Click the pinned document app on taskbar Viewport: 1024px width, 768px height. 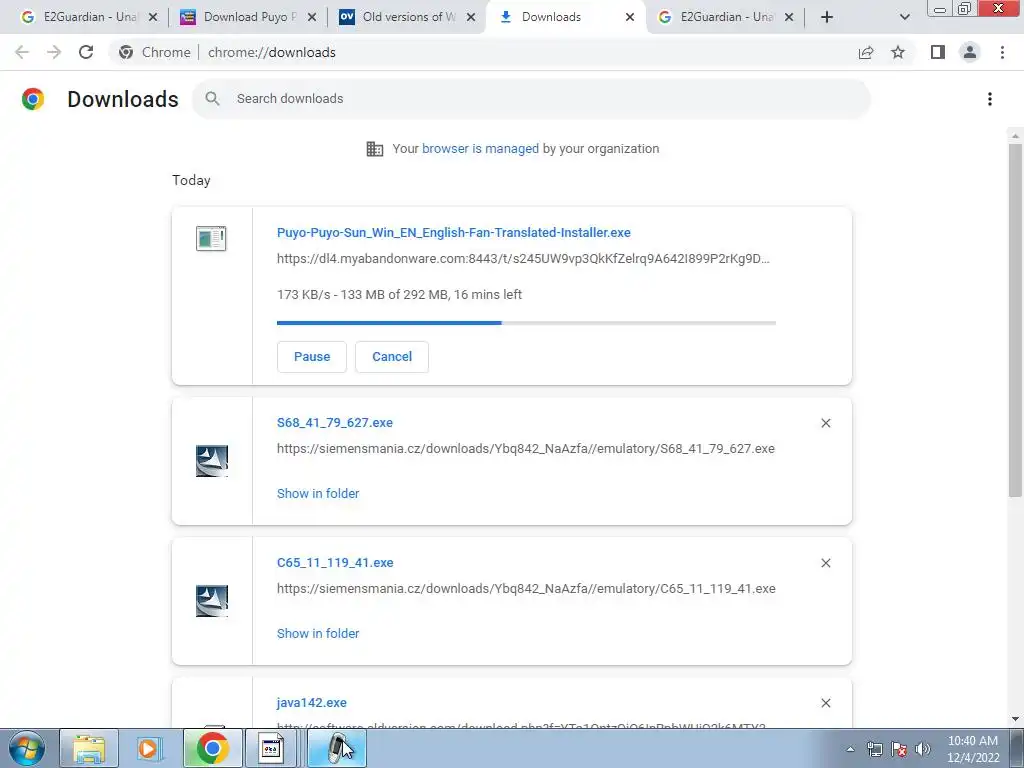click(271, 748)
